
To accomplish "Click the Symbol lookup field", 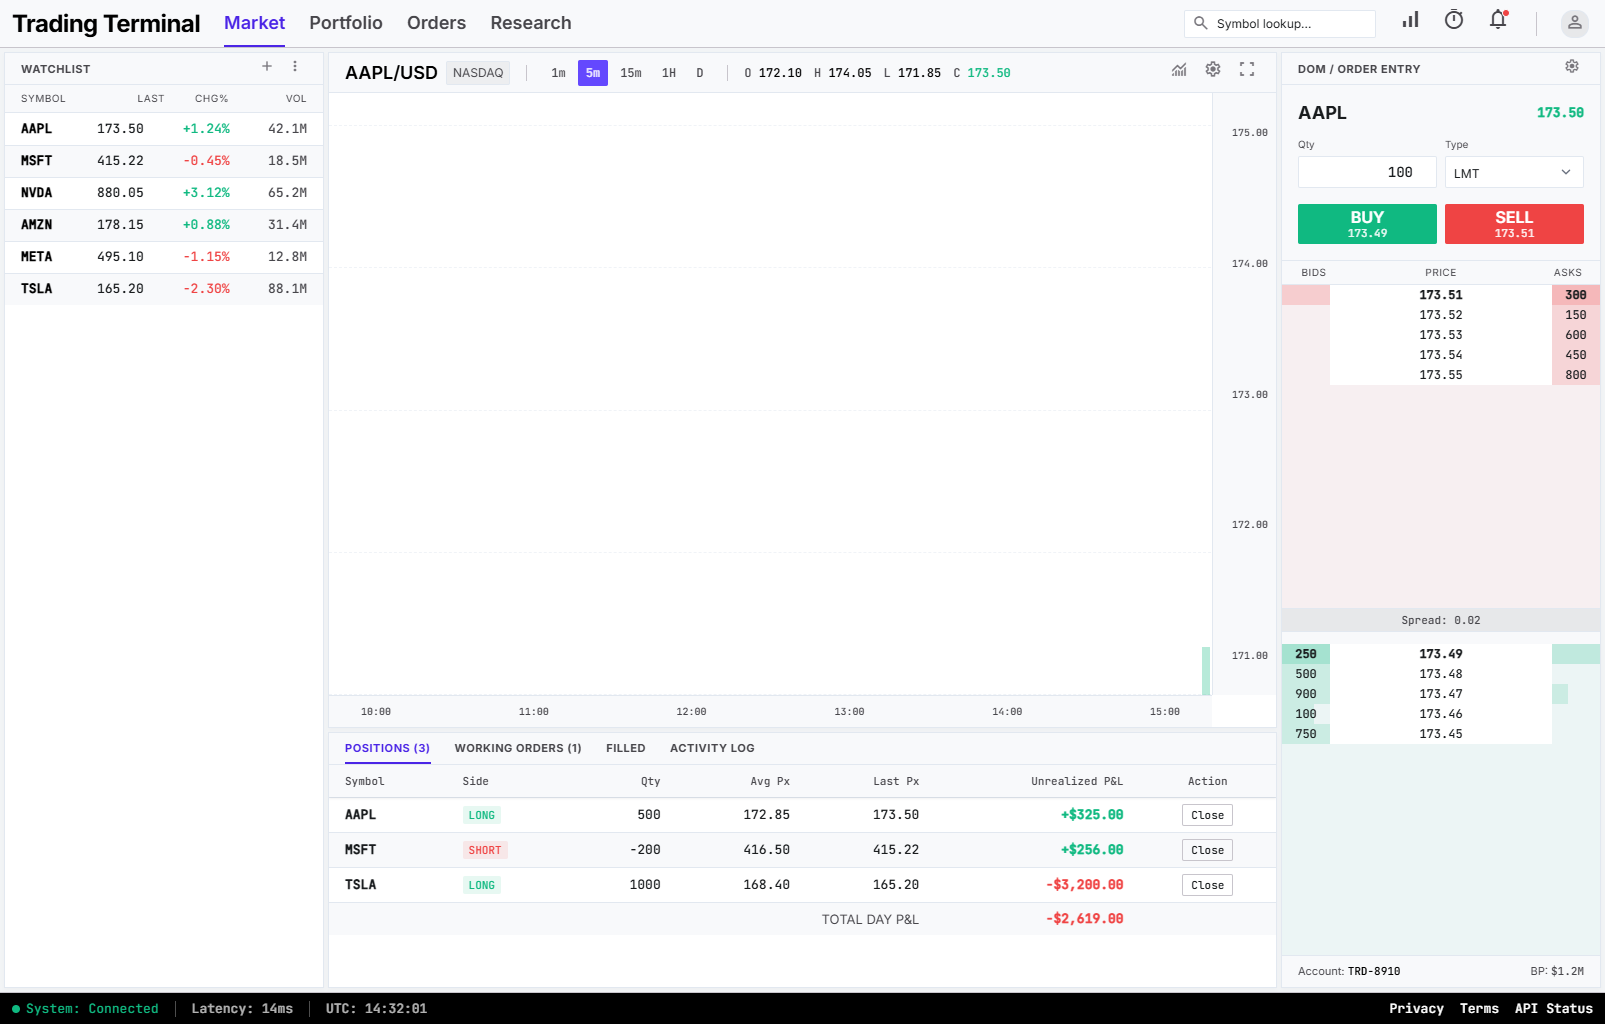I will [x=1280, y=23].
